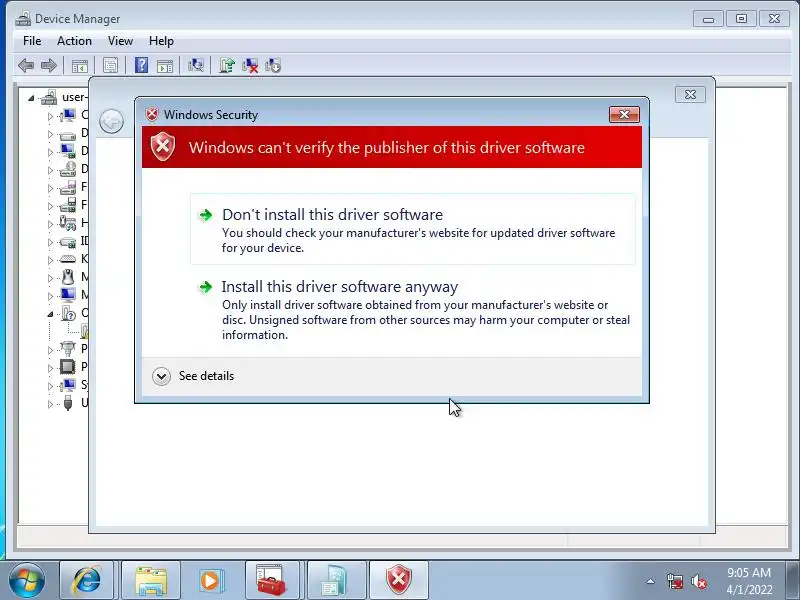
Task: Open the Action menu
Action: 74,41
